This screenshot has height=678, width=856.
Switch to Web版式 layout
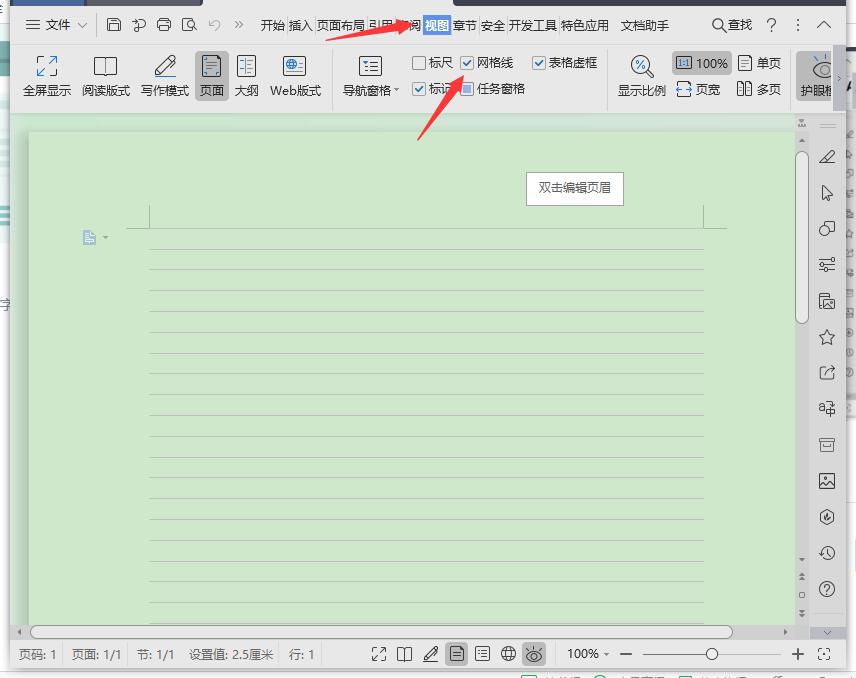click(295, 76)
